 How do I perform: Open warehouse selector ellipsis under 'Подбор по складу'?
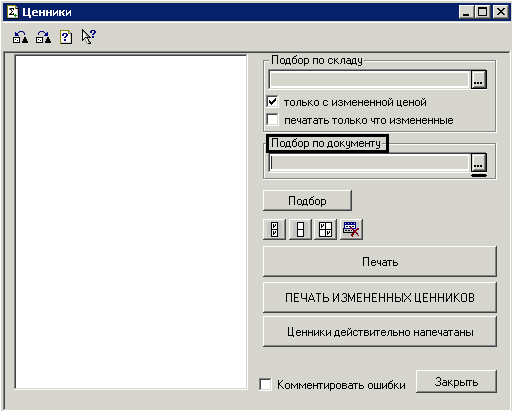click(x=479, y=79)
